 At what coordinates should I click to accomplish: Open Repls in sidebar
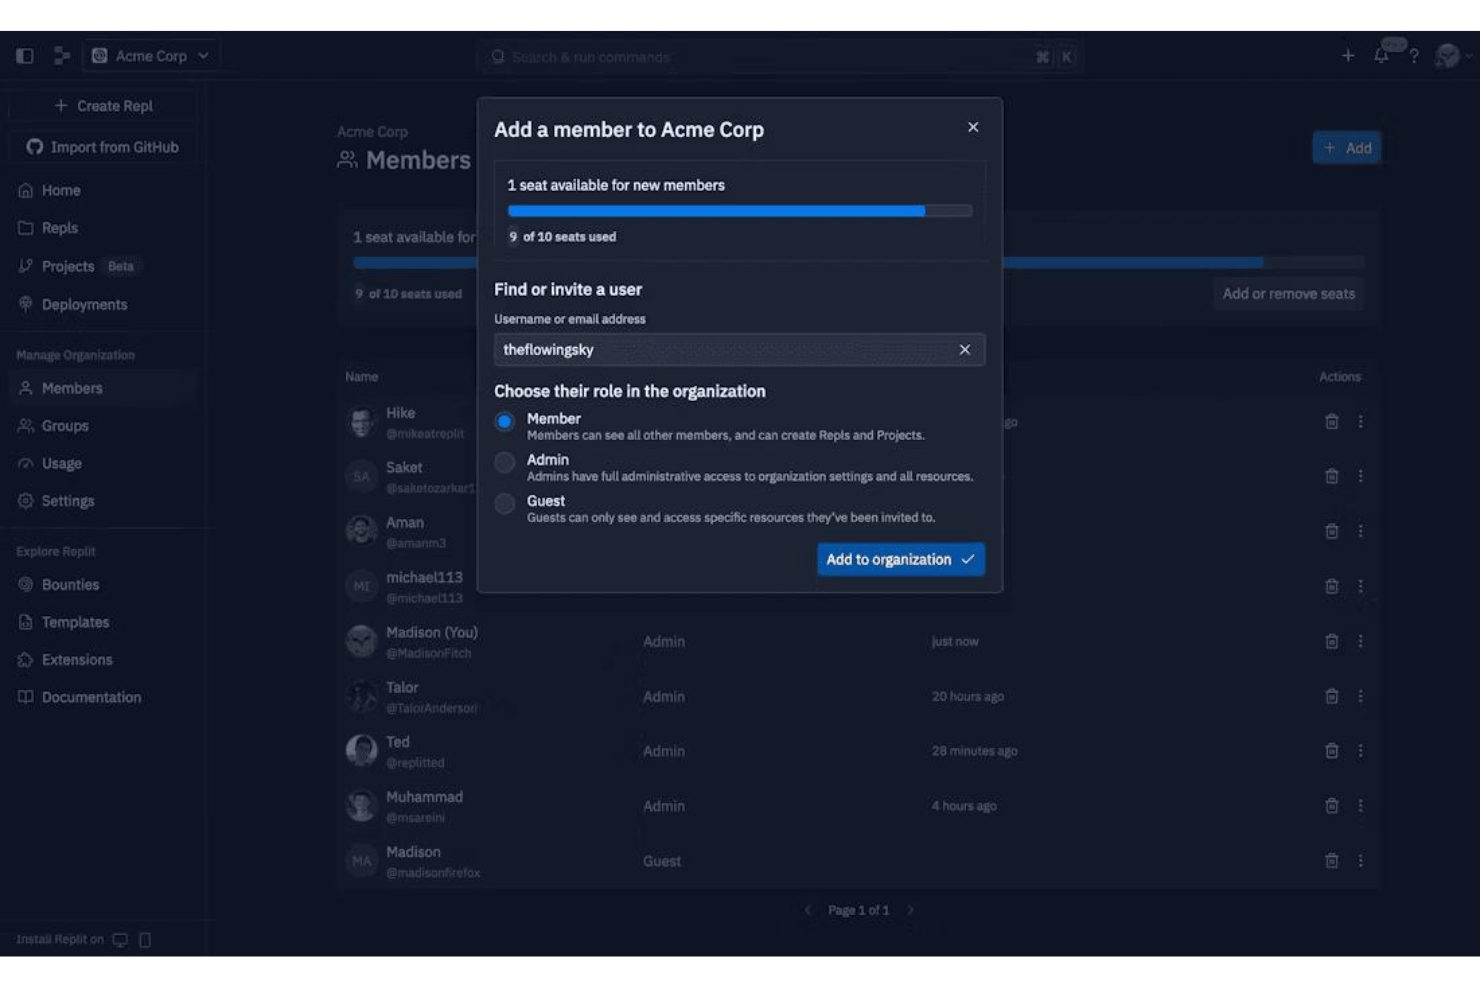point(104,228)
